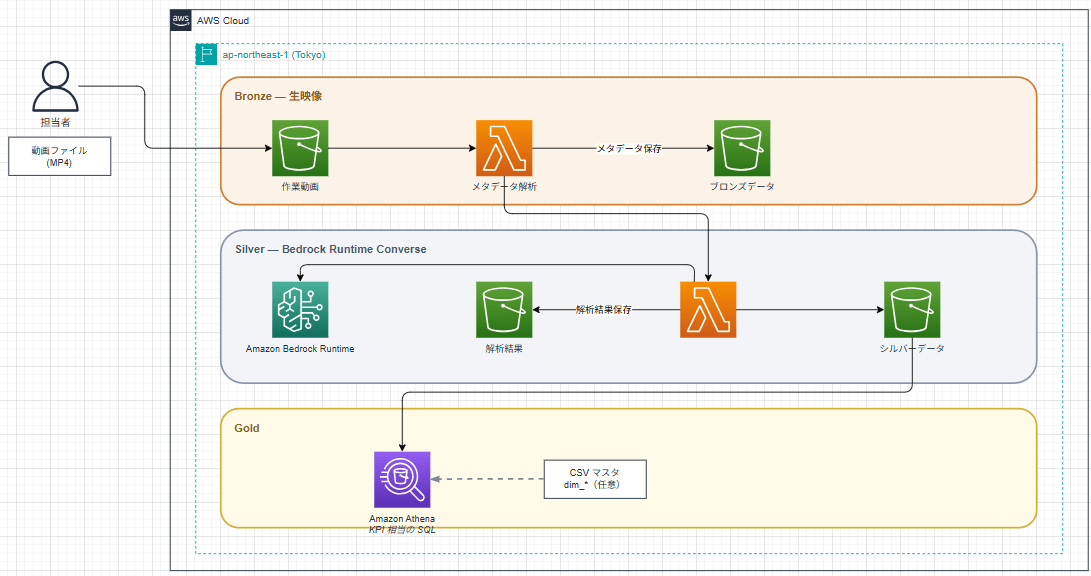Select the メタデータ保存 arrow label
Screen dimensions: 1091x576
pyautogui.click(x=629, y=148)
